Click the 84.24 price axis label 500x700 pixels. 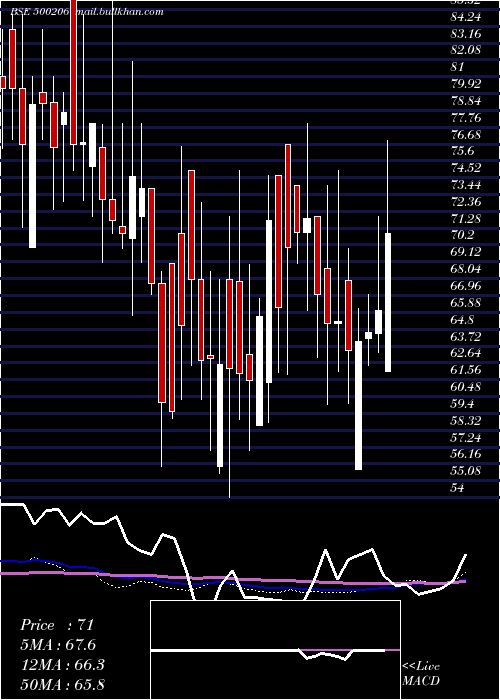tap(466, 17)
